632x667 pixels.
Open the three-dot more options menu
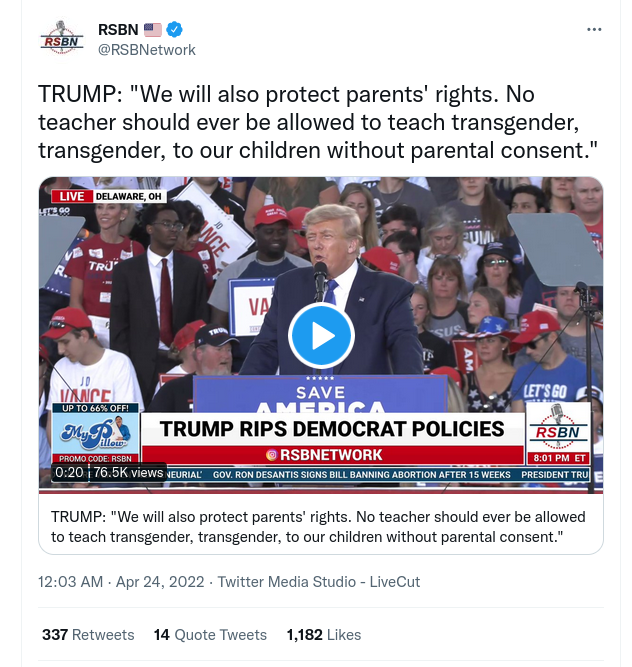[594, 29]
